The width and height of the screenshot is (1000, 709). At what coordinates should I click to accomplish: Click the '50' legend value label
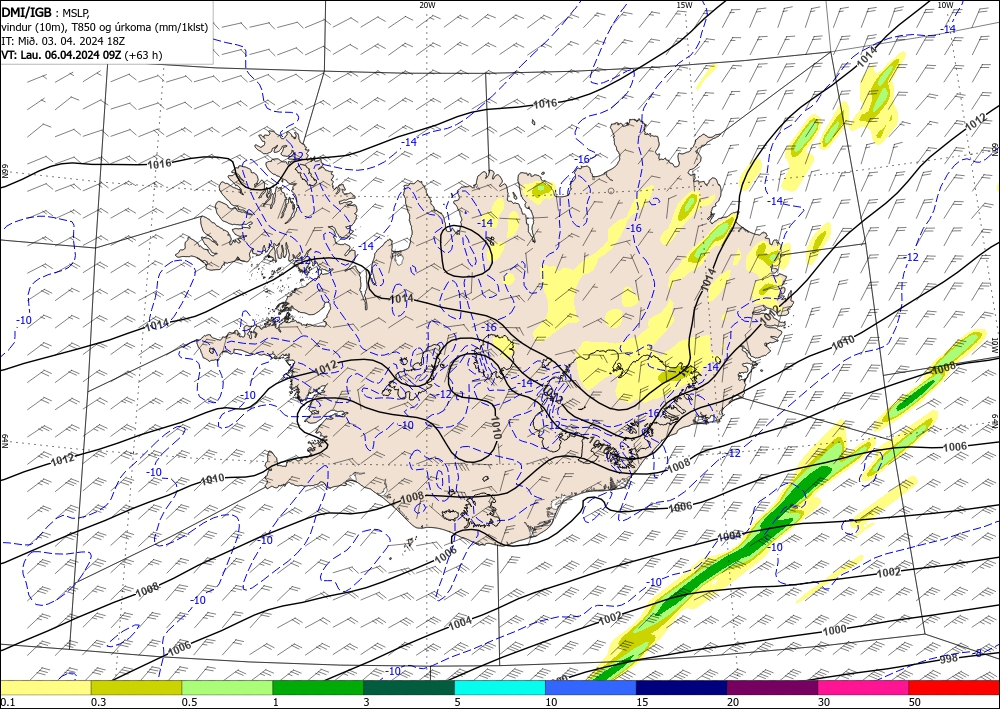[915, 702]
